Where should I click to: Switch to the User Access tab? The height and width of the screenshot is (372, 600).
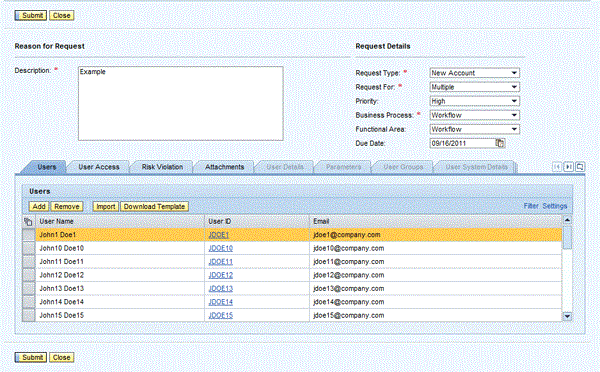pos(99,167)
